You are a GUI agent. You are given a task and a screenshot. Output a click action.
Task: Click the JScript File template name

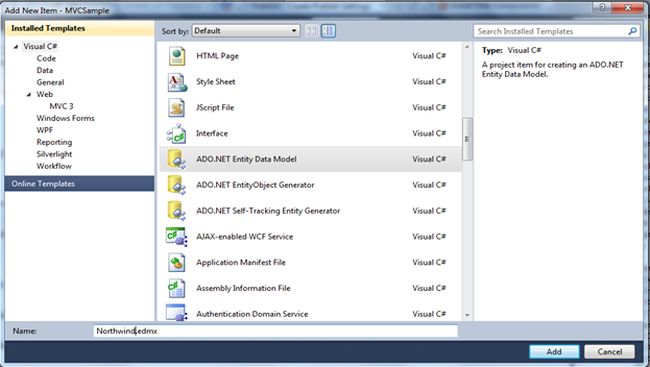(215, 108)
